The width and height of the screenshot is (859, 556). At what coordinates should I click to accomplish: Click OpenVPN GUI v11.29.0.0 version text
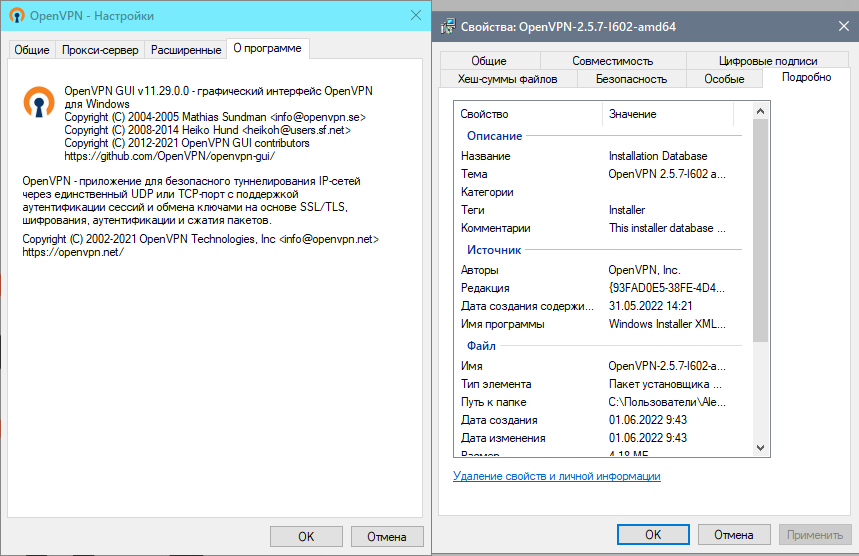(x=127, y=91)
